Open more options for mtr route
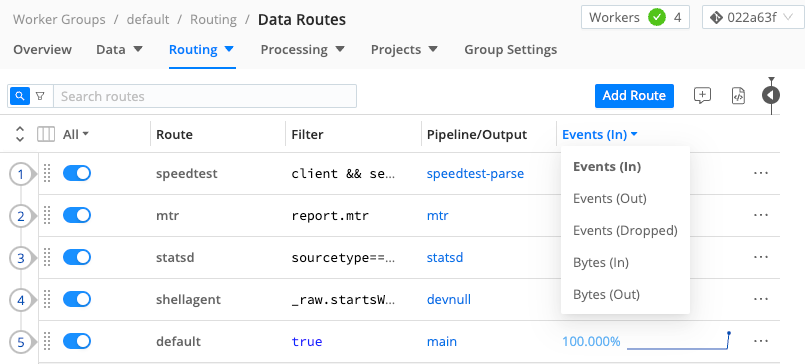The image size is (805, 364). [x=761, y=215]
